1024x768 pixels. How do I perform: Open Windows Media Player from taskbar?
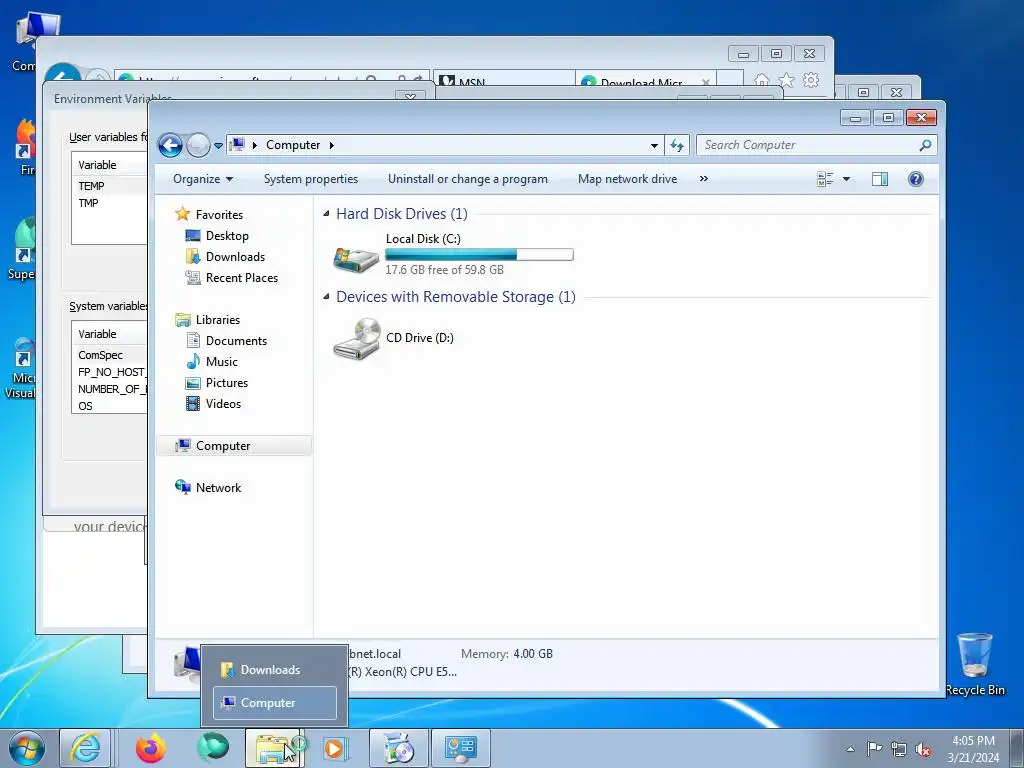pyautogui.click(x=336, y=748)
